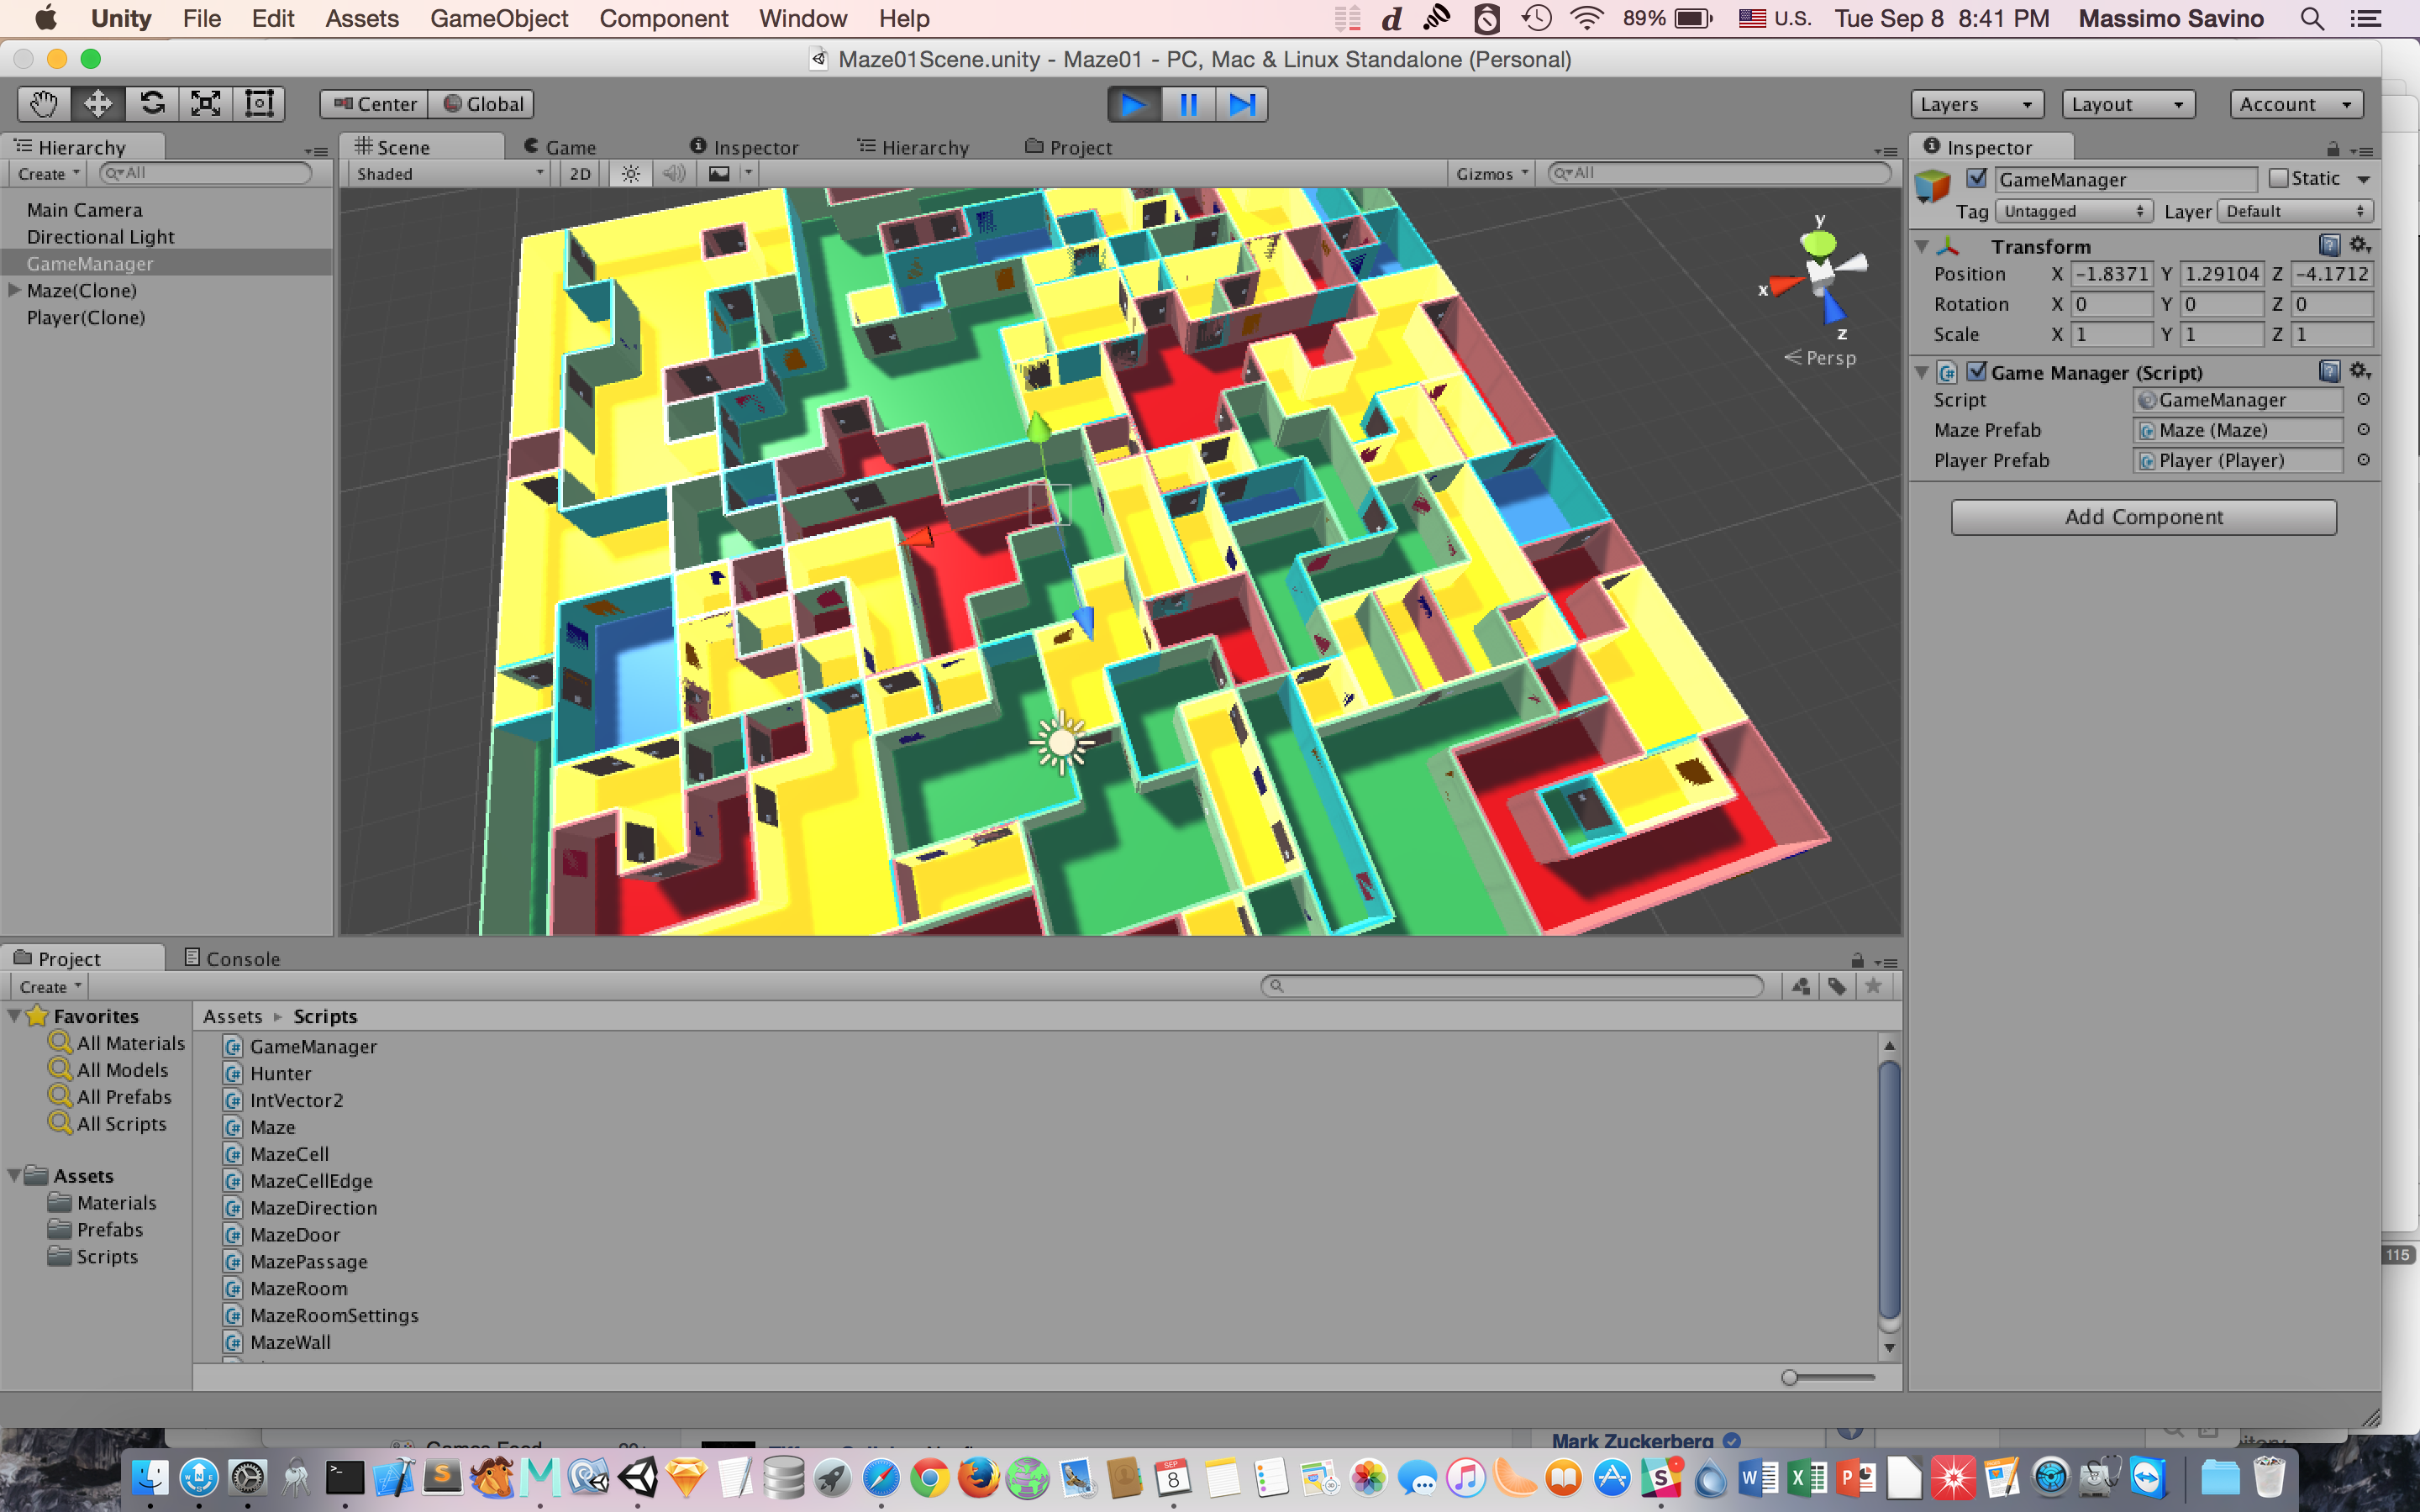Open the GameObject menu
This screenshot has height=1512, width=2420.
point(498,18)
